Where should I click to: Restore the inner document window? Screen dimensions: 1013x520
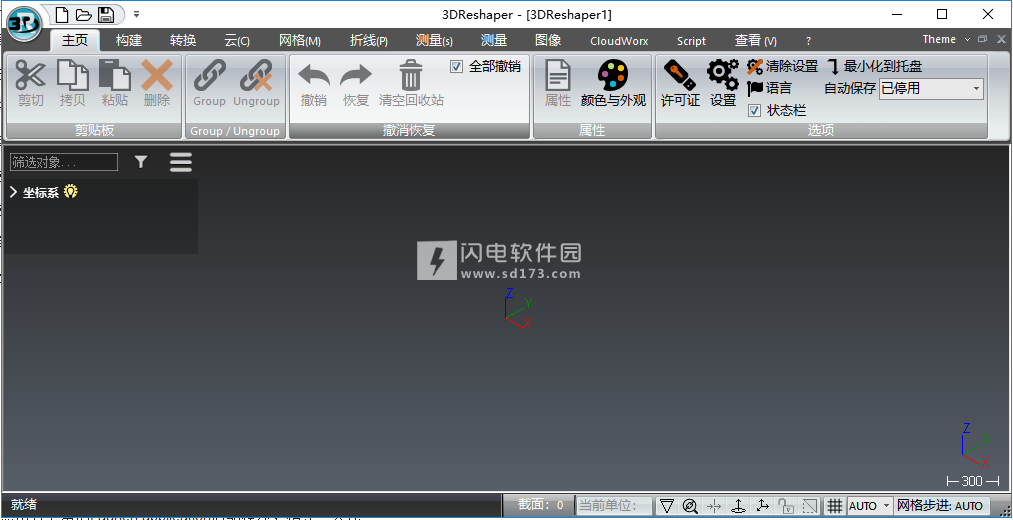tap(983, 39)
